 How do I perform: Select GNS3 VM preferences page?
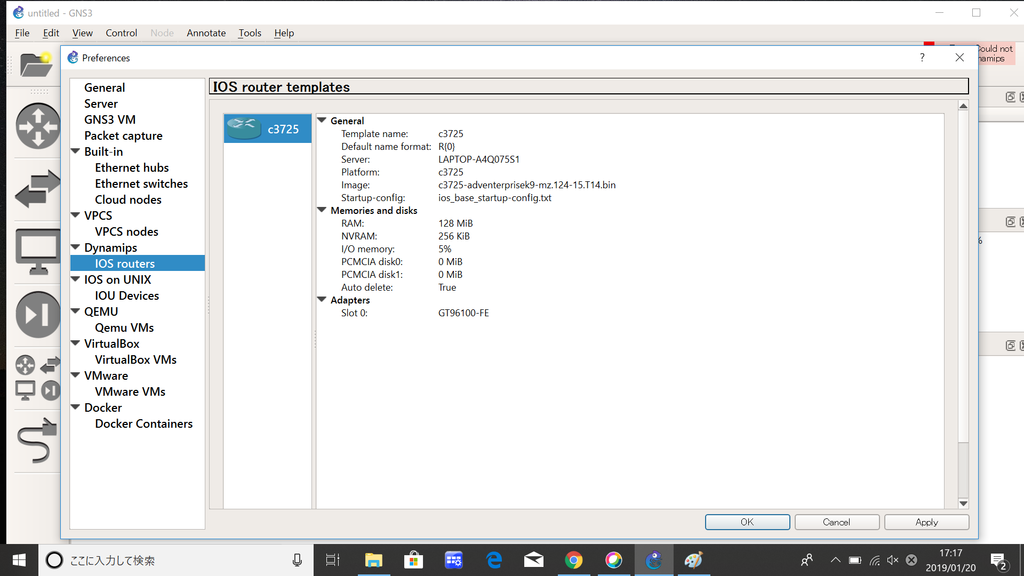tap(110, 120)
